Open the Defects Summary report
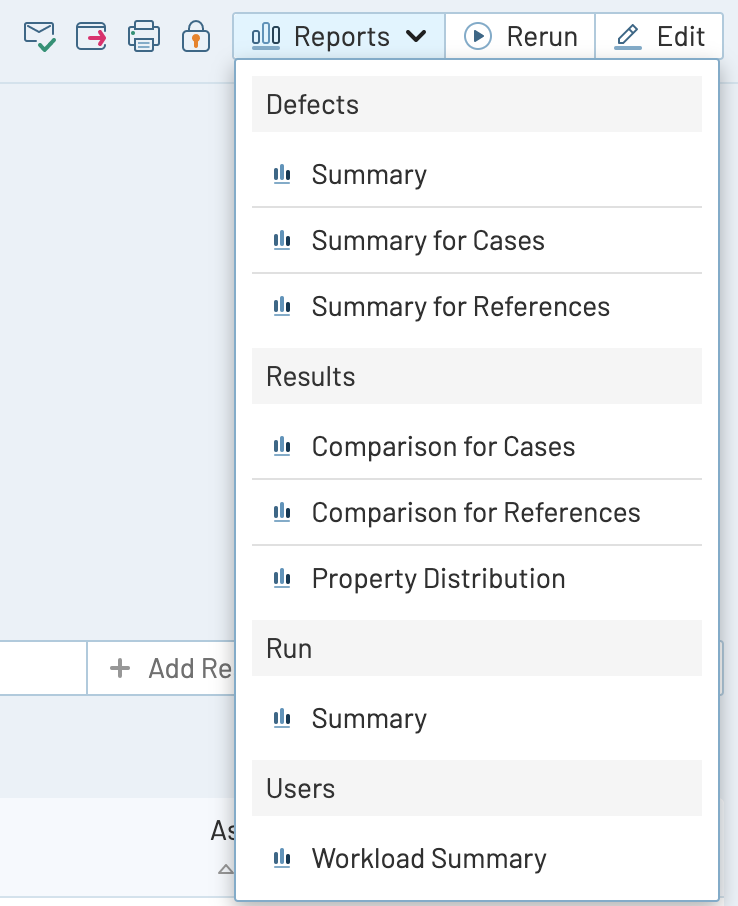The height and width of the screenshot is (906, 738). click(x=369, y=175)
